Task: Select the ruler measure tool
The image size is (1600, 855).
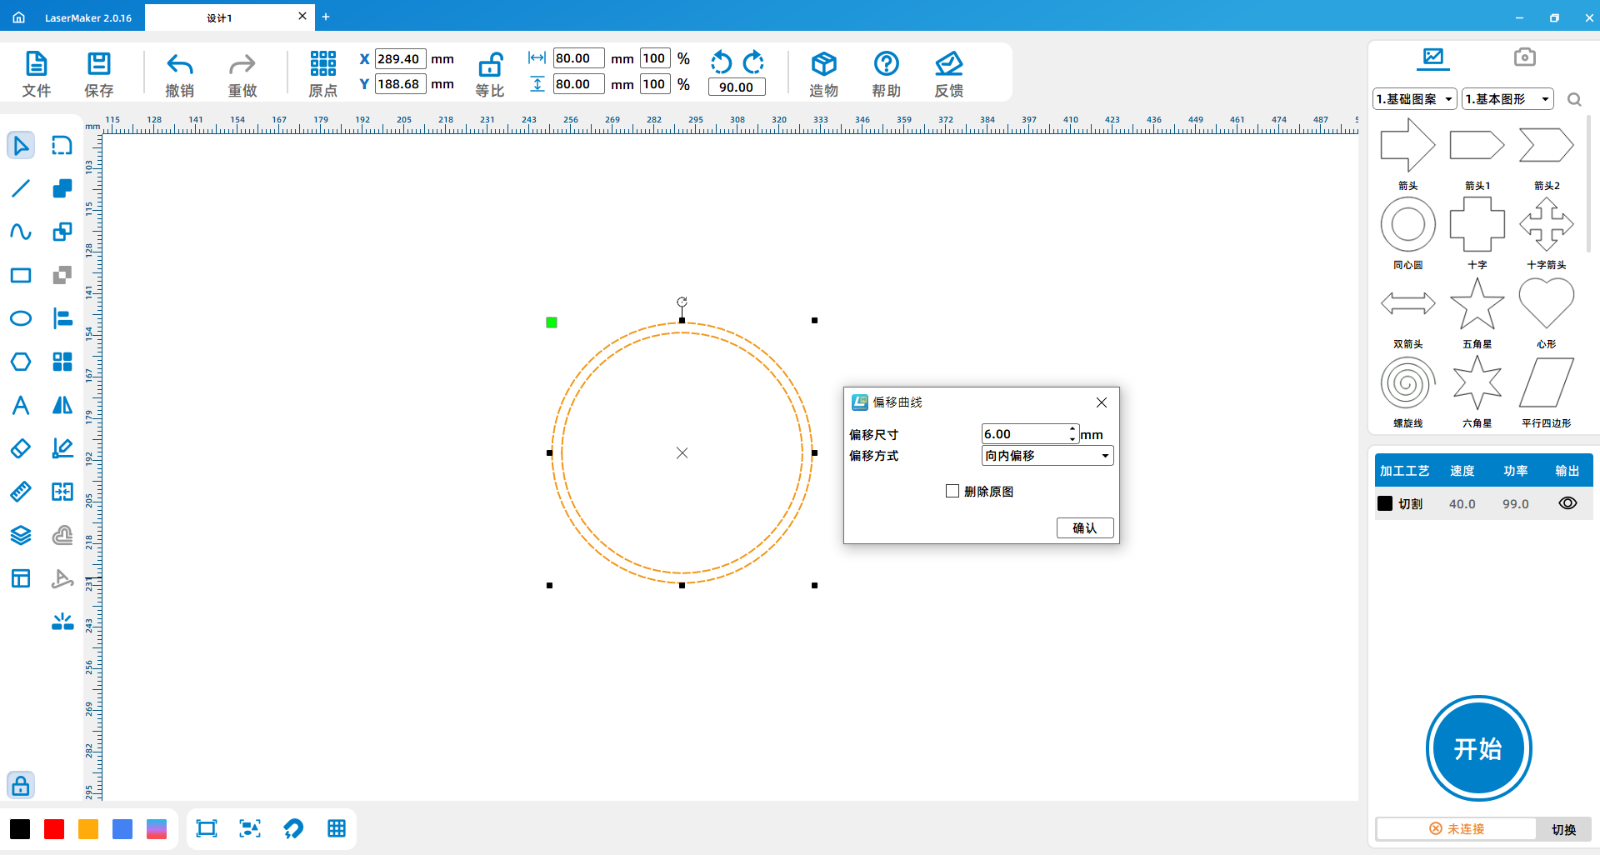Action: (21, 492)
